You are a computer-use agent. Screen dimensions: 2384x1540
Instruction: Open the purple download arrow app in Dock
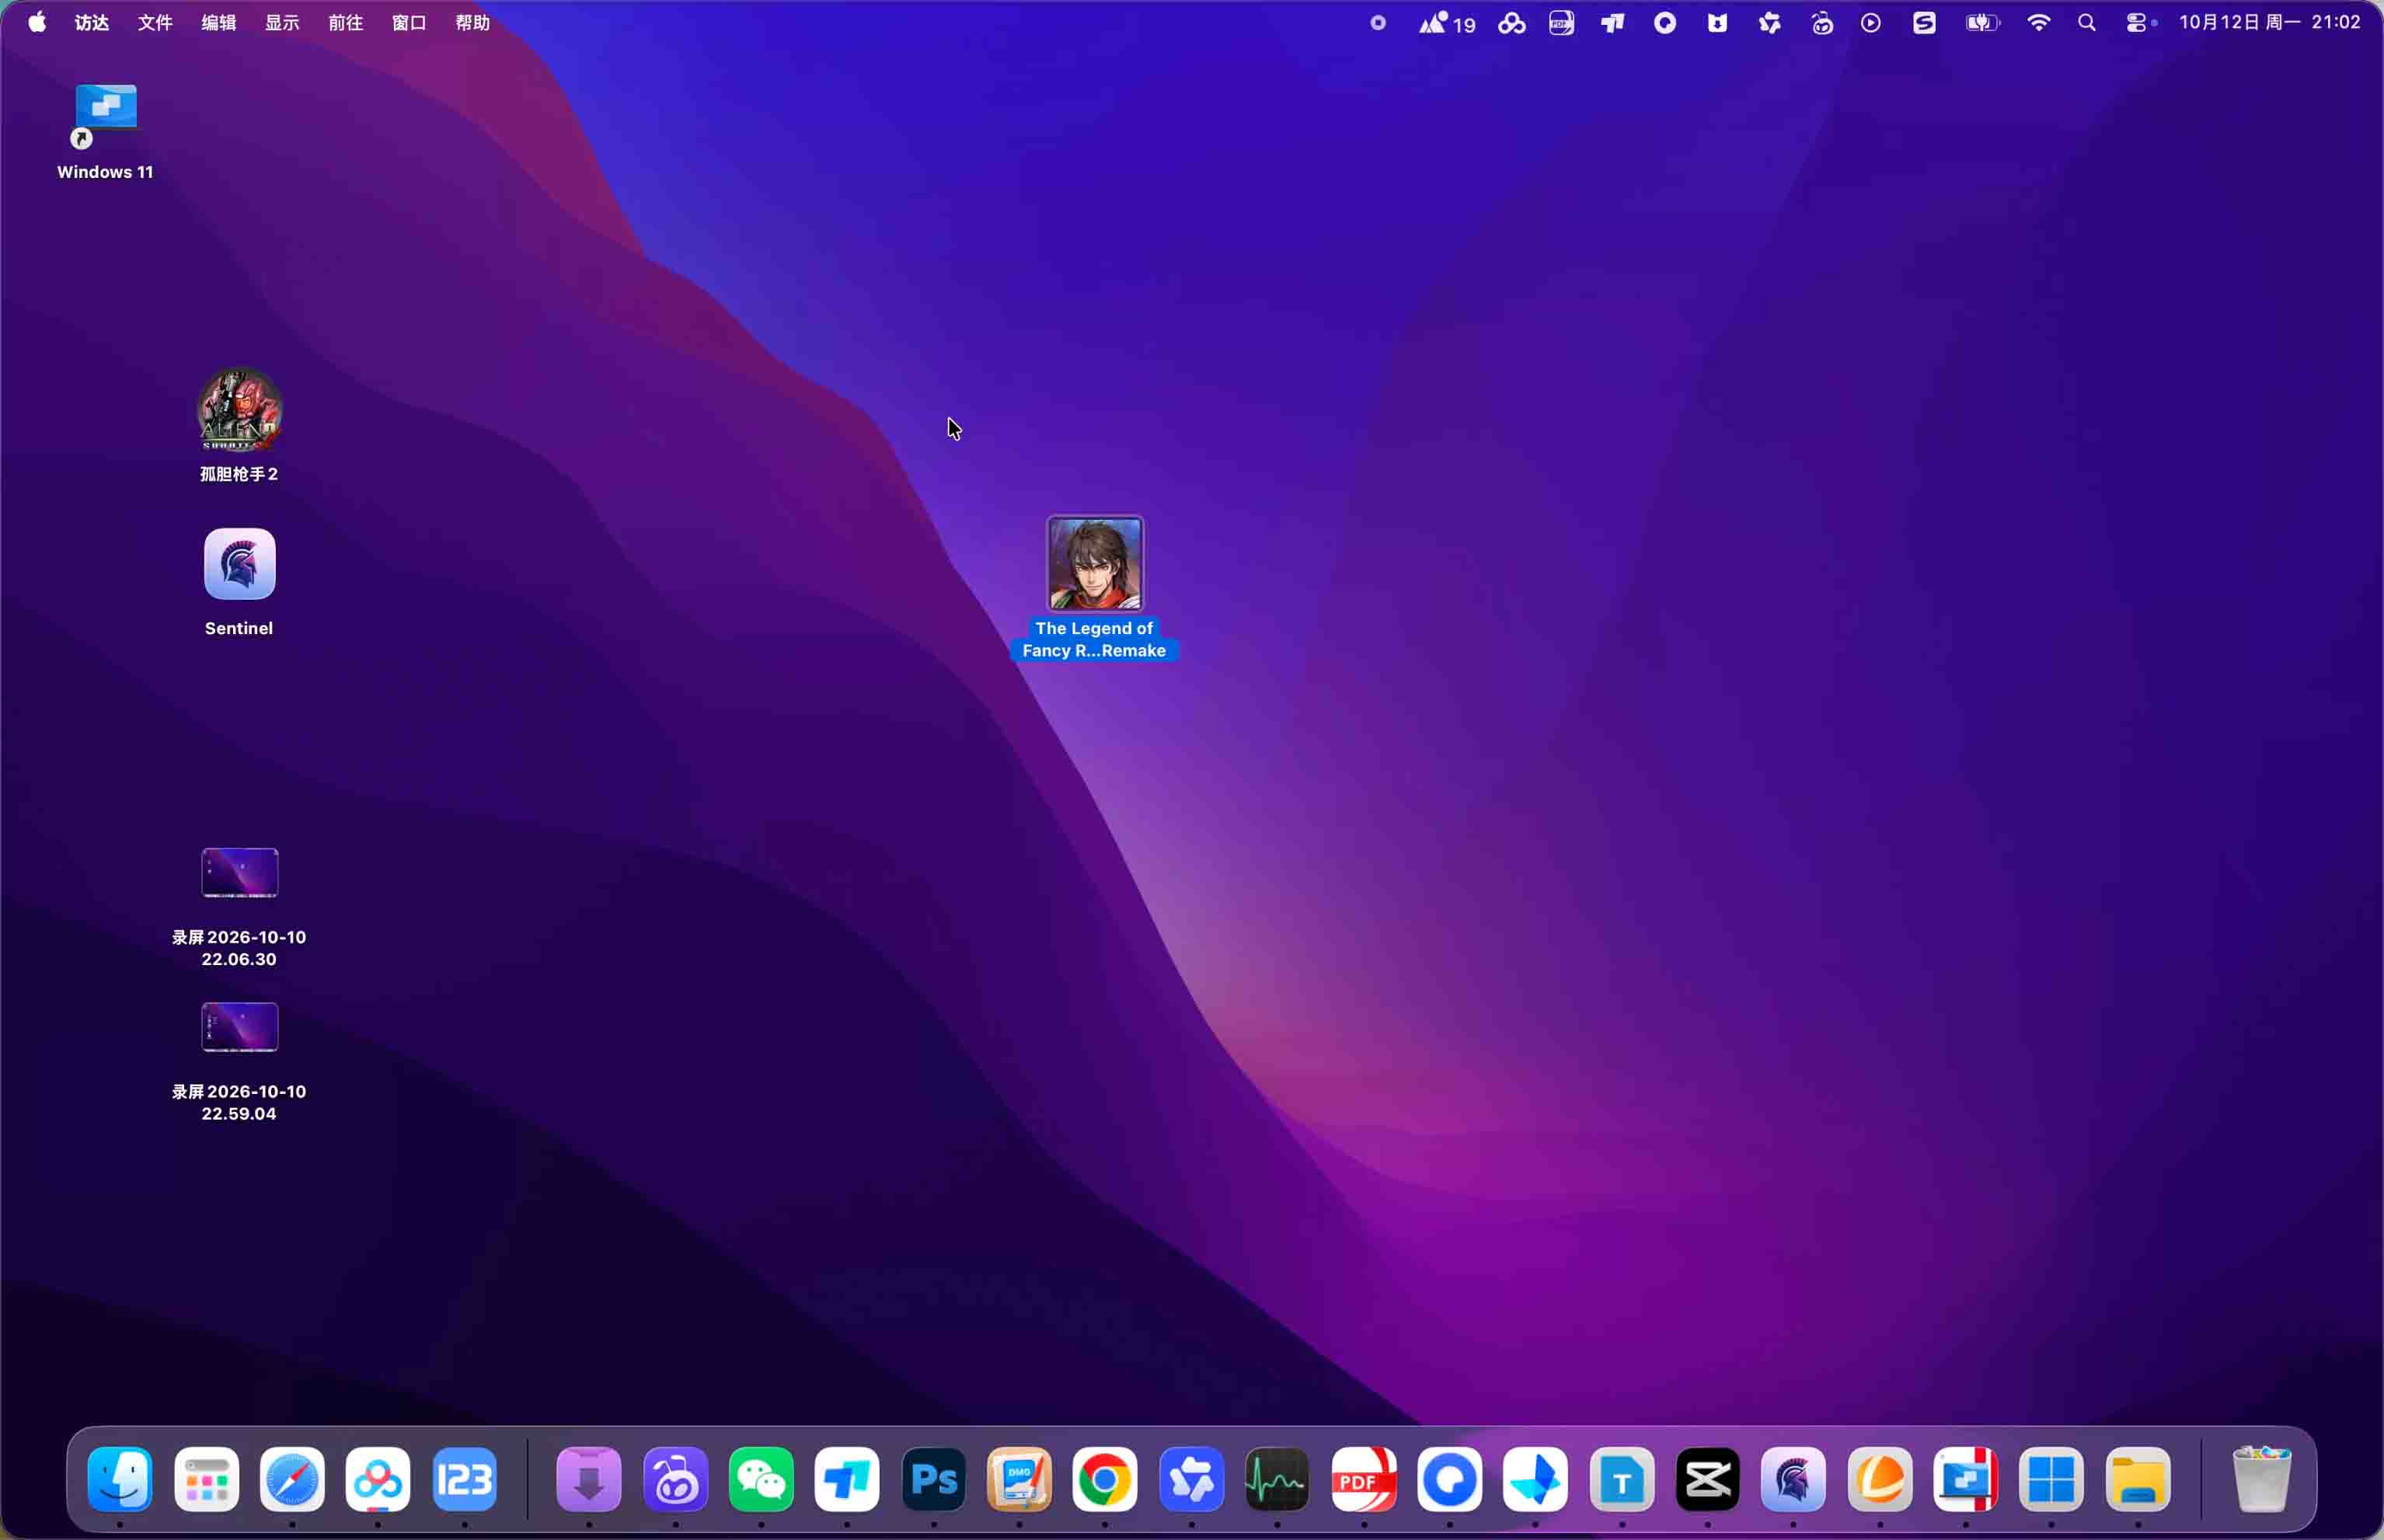[x=589, y=1479]
